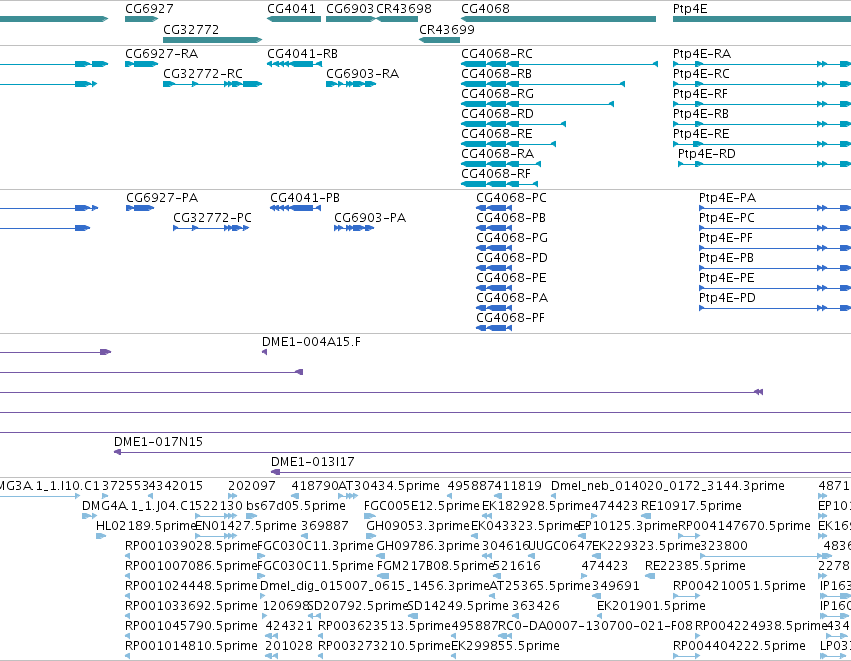
Task: Select transcript Ptp4E-RE
Action: 762,144
